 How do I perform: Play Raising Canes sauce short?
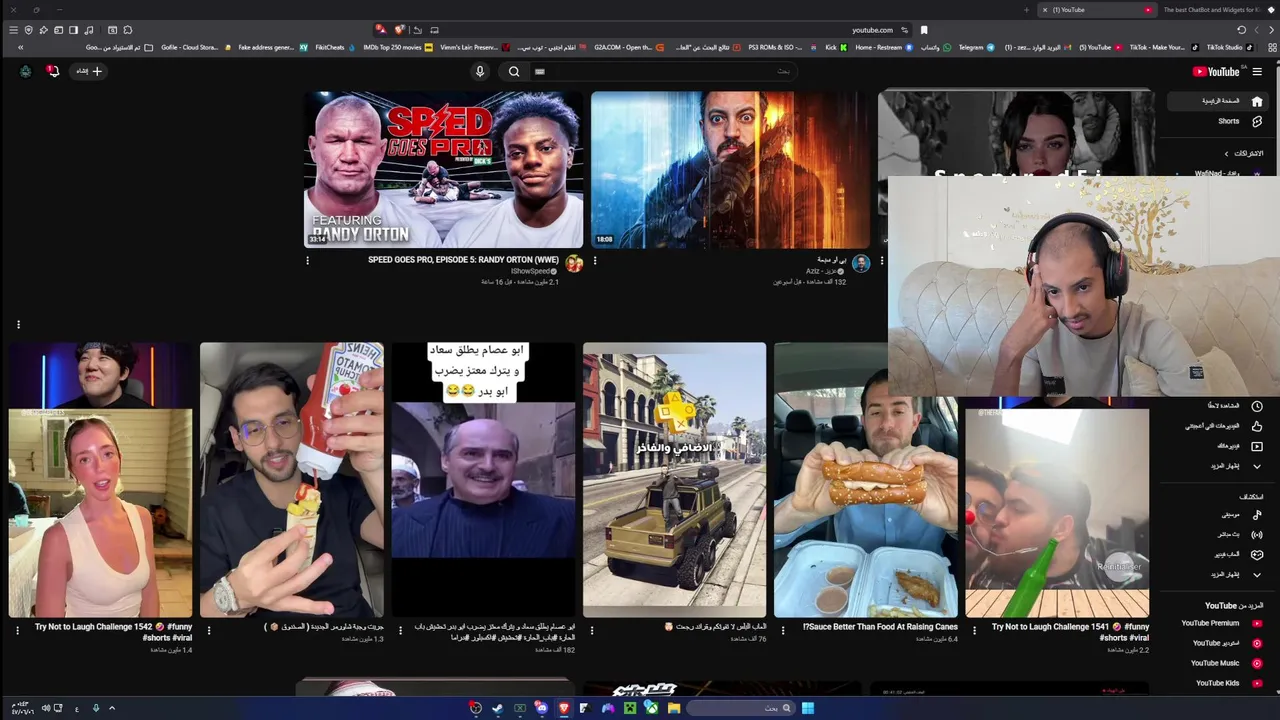click(866, 480)
